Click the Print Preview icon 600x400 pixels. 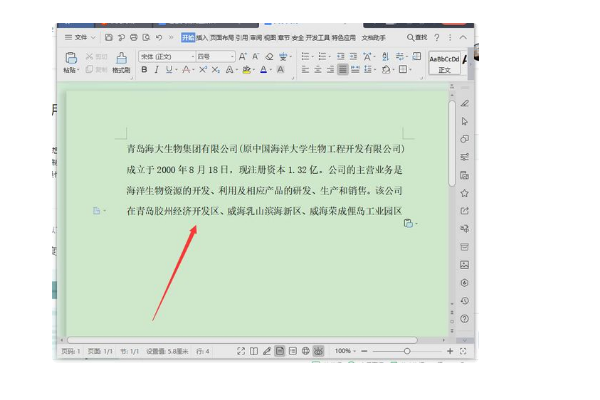(146, 38)
